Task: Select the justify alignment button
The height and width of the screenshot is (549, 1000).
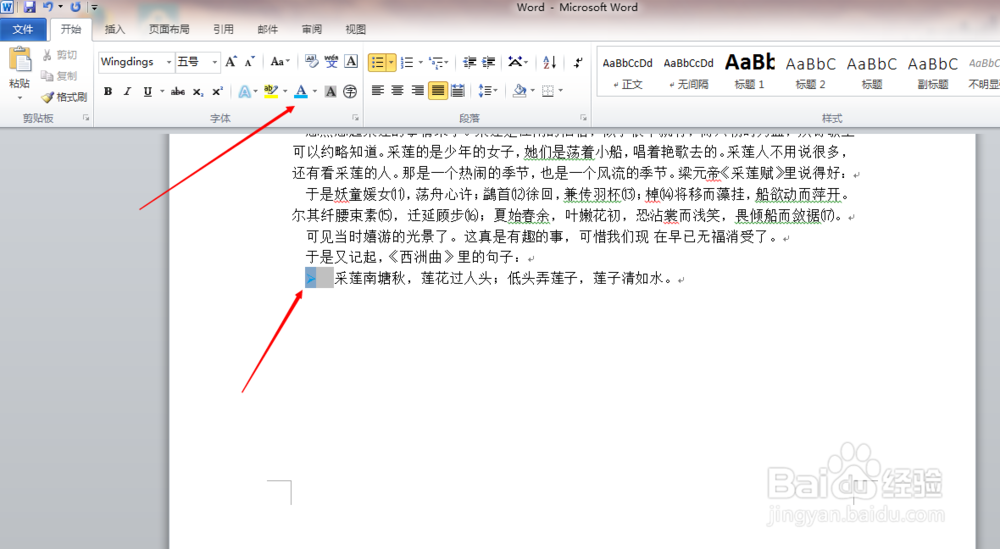Action: [x=438, y=91]
